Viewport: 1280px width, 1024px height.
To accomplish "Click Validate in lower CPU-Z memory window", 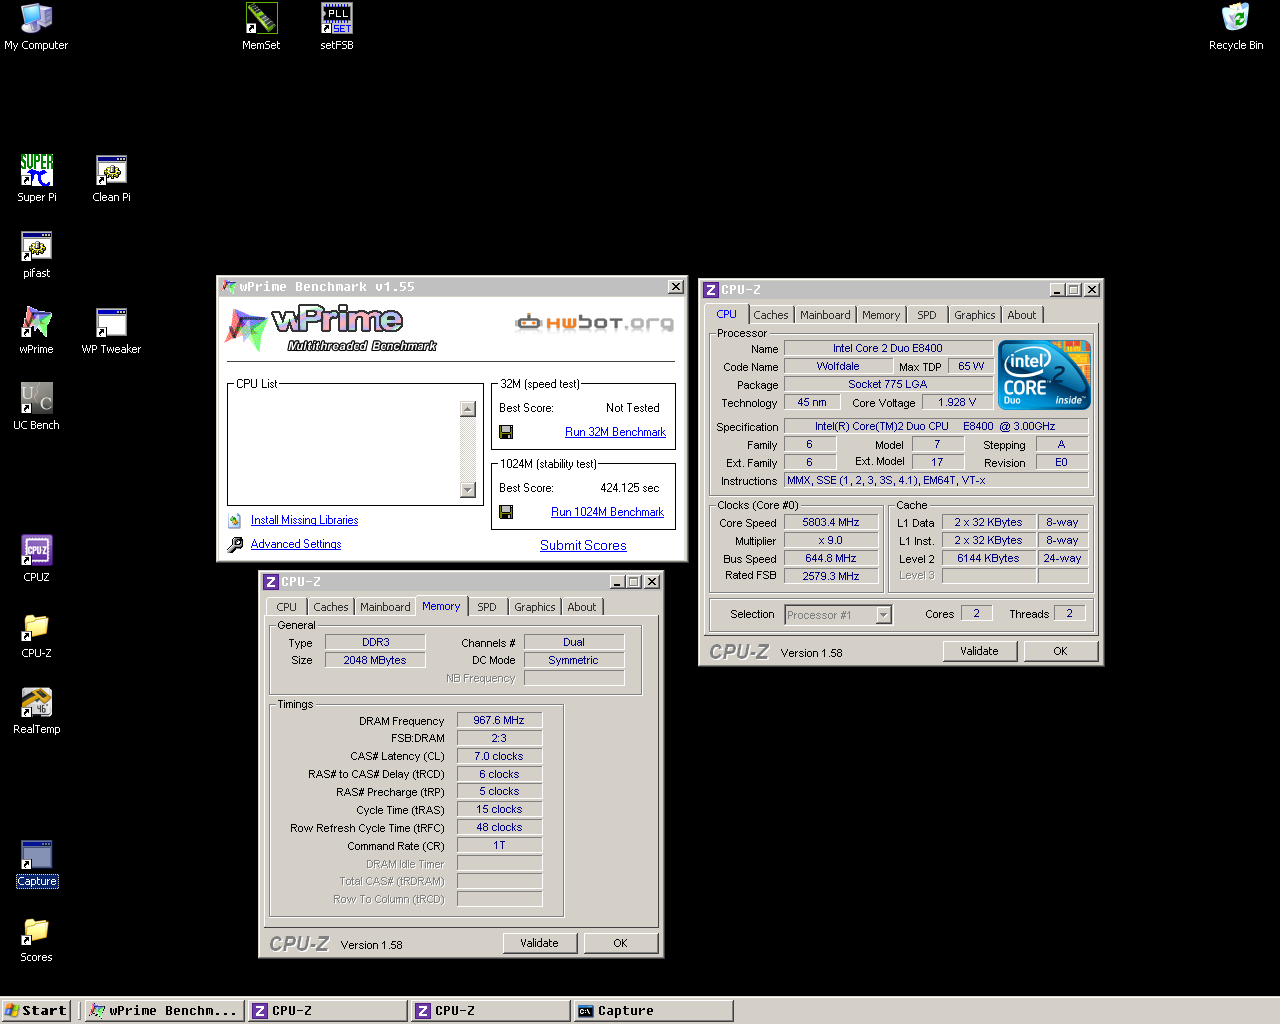I will pyautogui.click(x=539, y=943).
